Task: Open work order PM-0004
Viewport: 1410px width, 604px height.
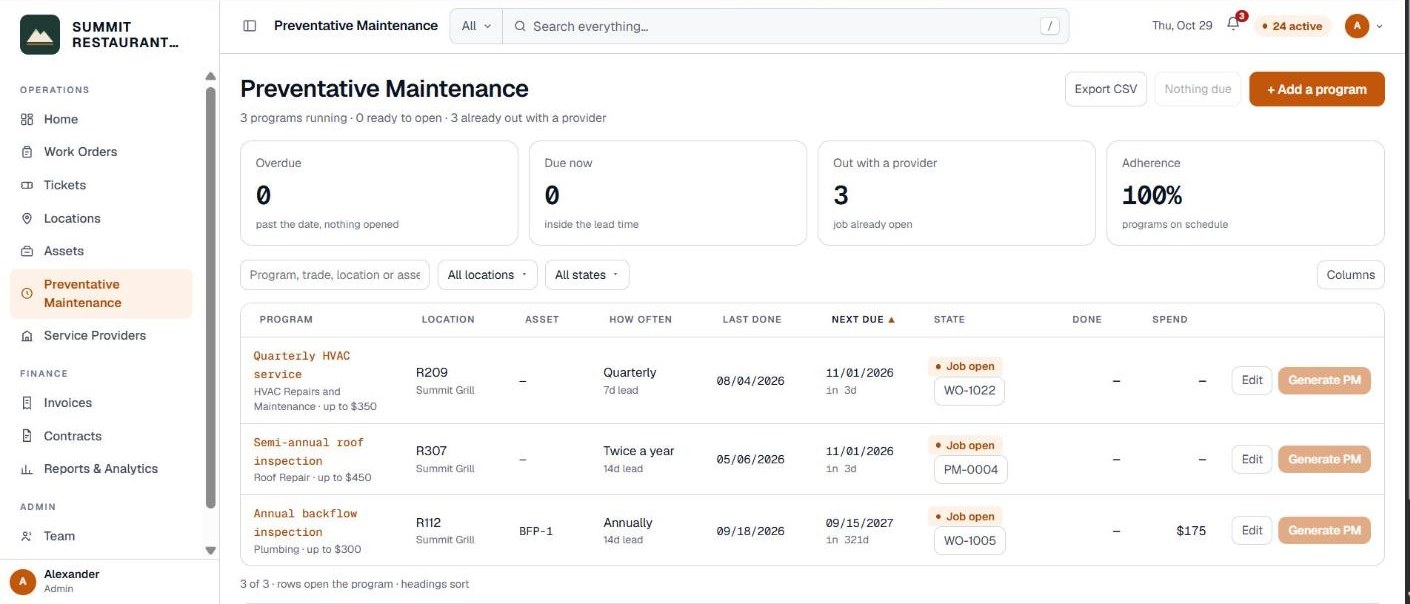Action: point(970,469)
